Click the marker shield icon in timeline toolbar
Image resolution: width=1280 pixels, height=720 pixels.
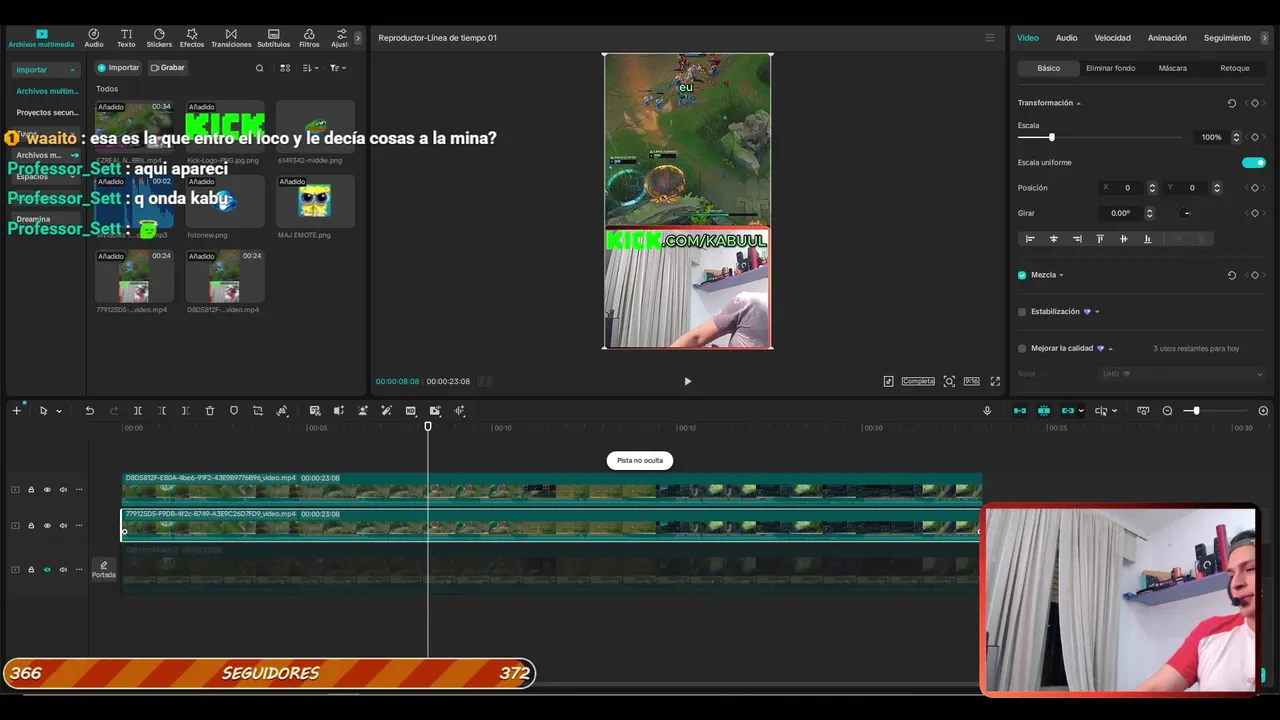(x=234, y=411)
